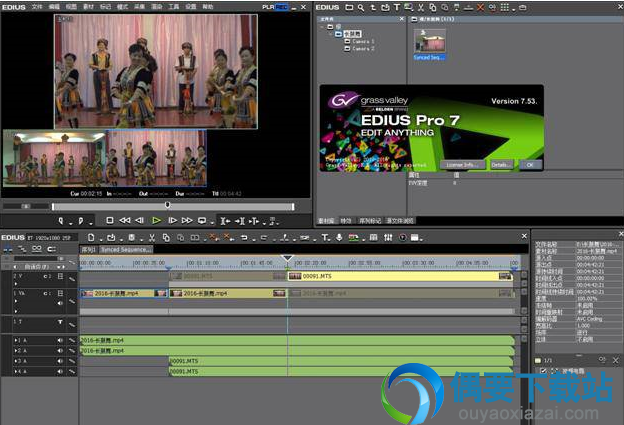624x425 pixels.
Task: Click Details in the About dialog
Action: point(501,165)
